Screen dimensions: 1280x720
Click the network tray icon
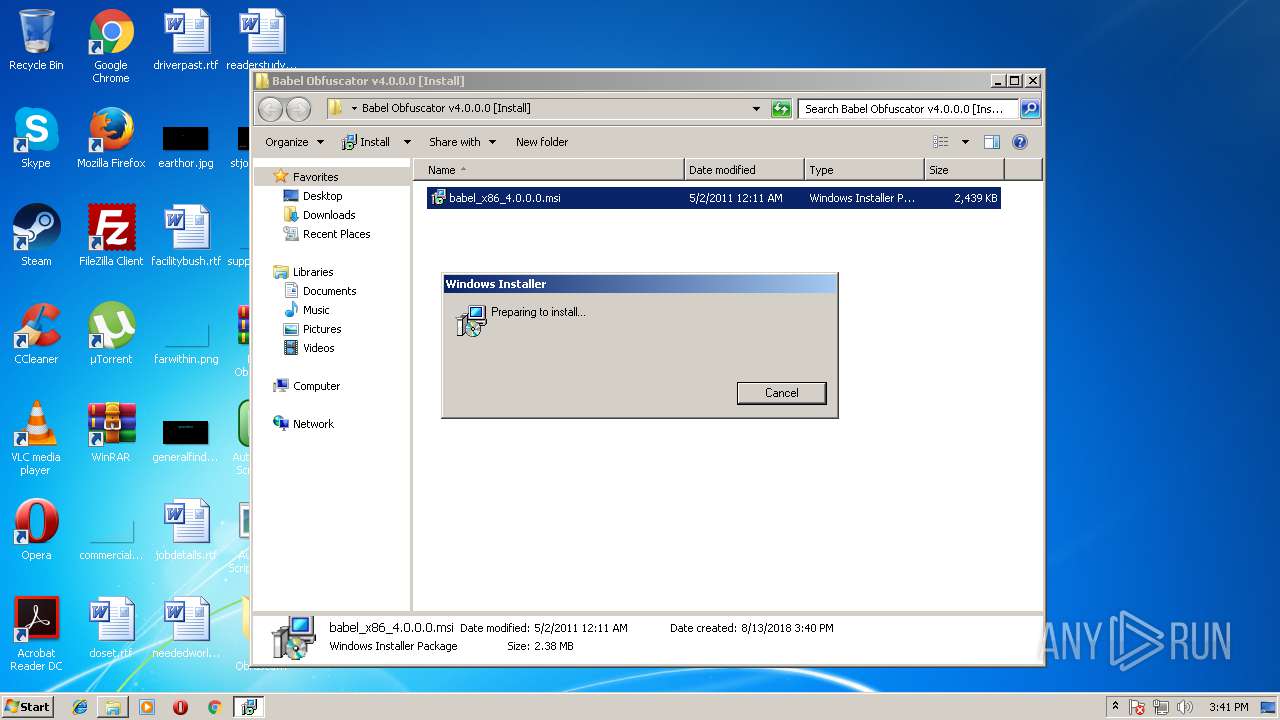tap(1161, 708)
